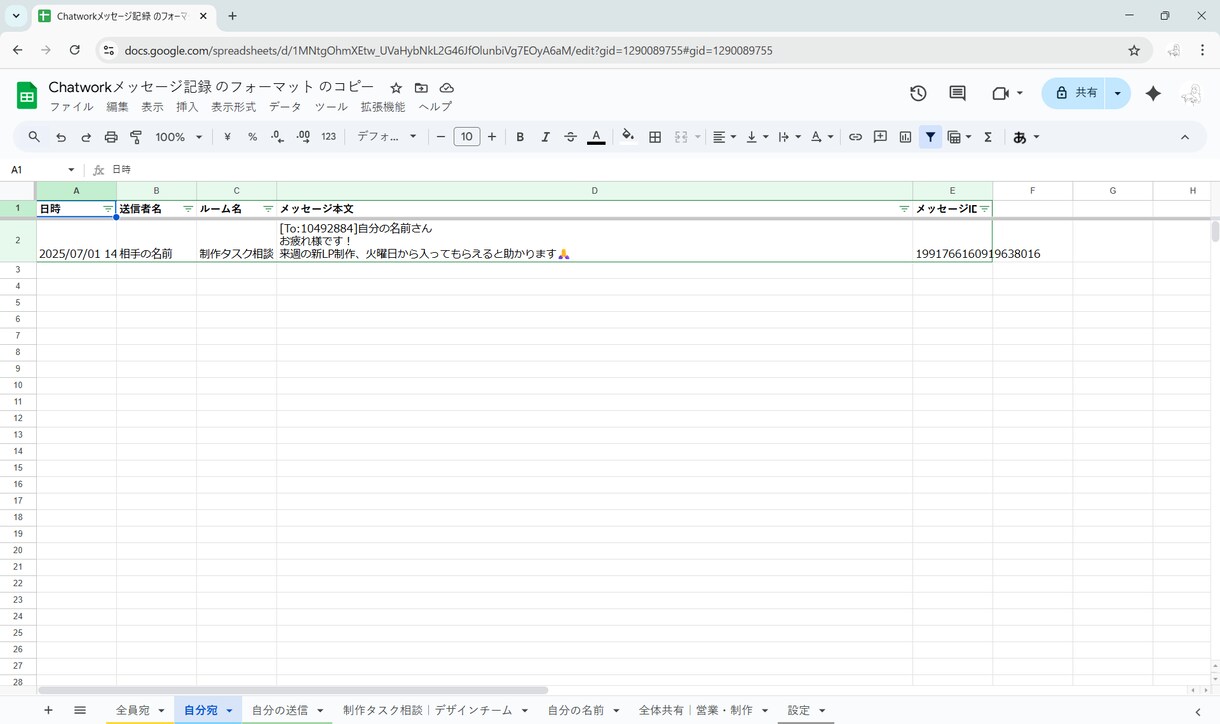Move the document to a folder
This screenshot has height=724, width=1220.
421,88
